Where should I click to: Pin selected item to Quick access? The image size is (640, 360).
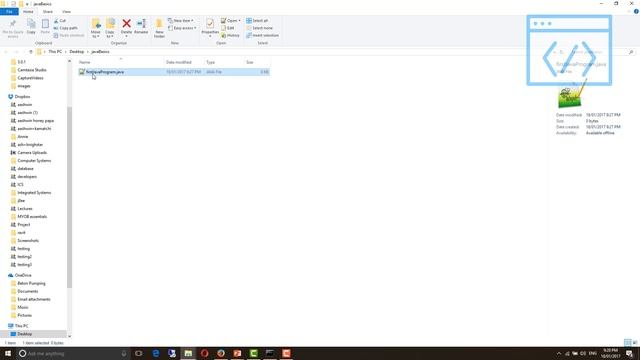[x=13, y=28]
